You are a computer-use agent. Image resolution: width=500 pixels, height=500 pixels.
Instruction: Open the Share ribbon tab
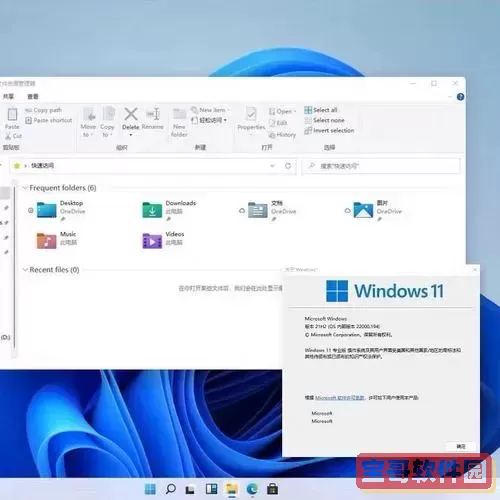point(8,96)
